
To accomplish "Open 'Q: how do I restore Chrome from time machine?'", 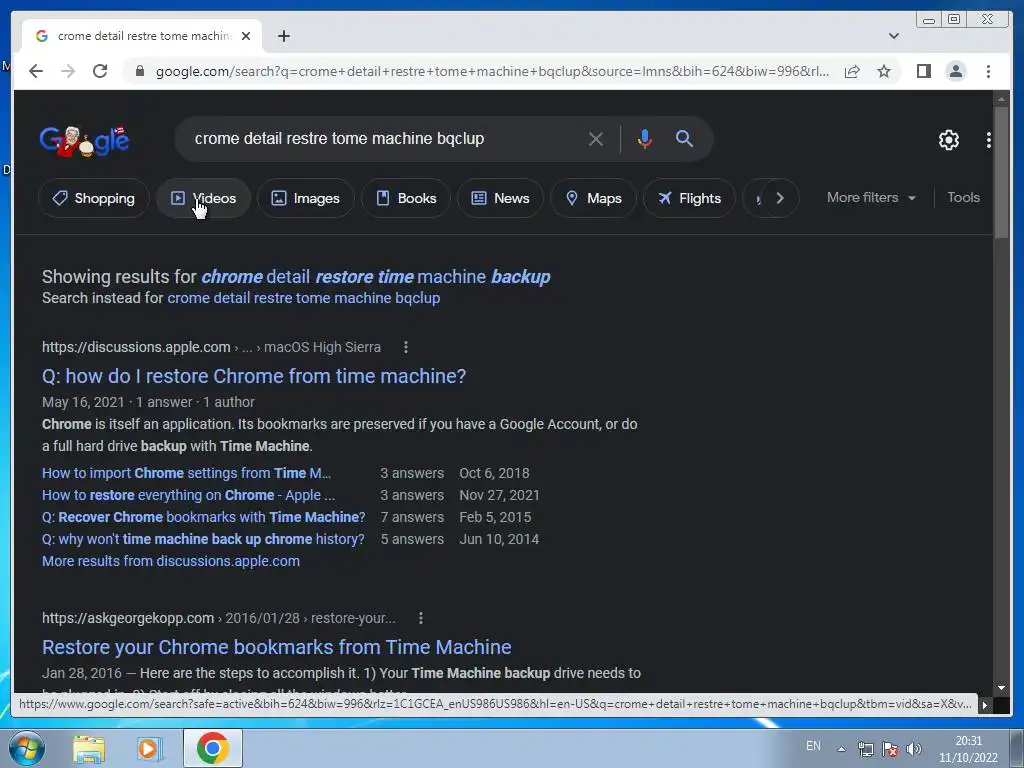I will pyautogui.click(x=254, y=376).
